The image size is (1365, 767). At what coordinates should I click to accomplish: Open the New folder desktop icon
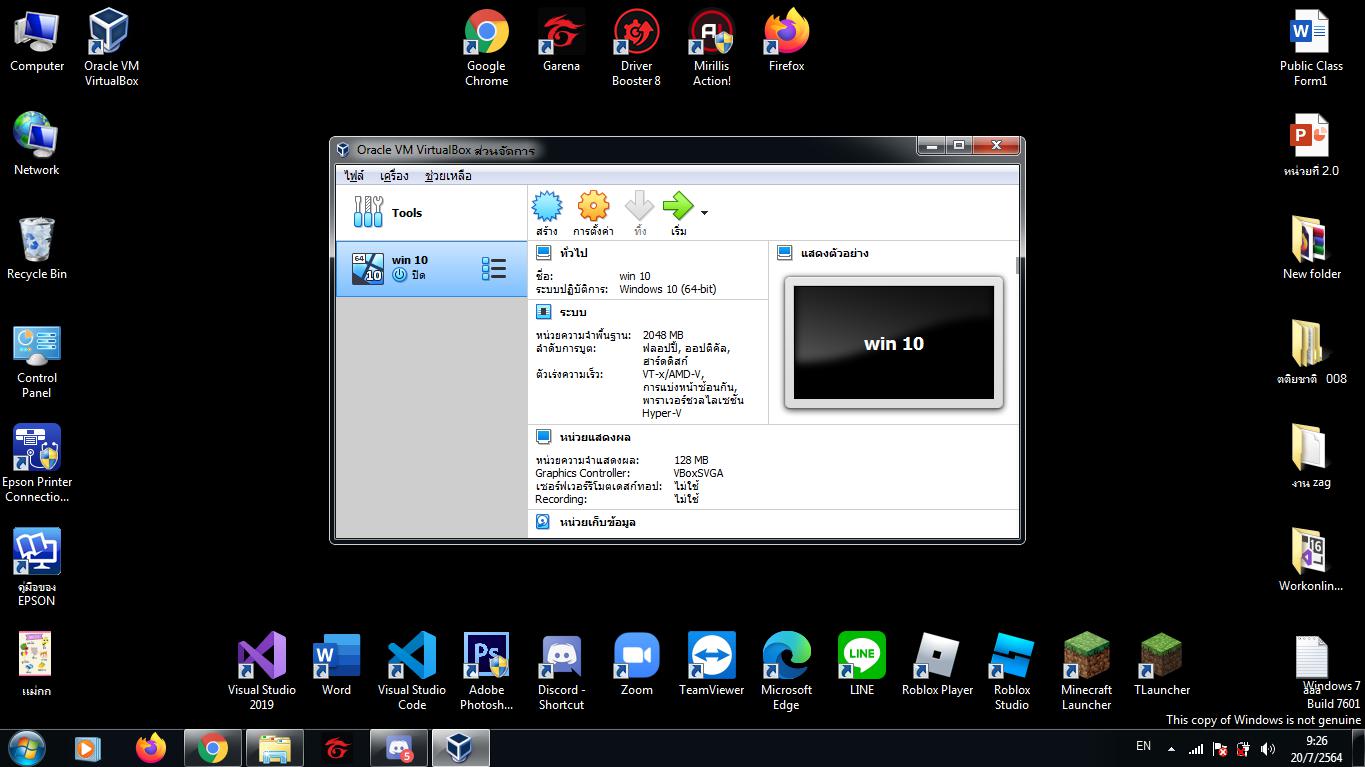click(1311, 248)
